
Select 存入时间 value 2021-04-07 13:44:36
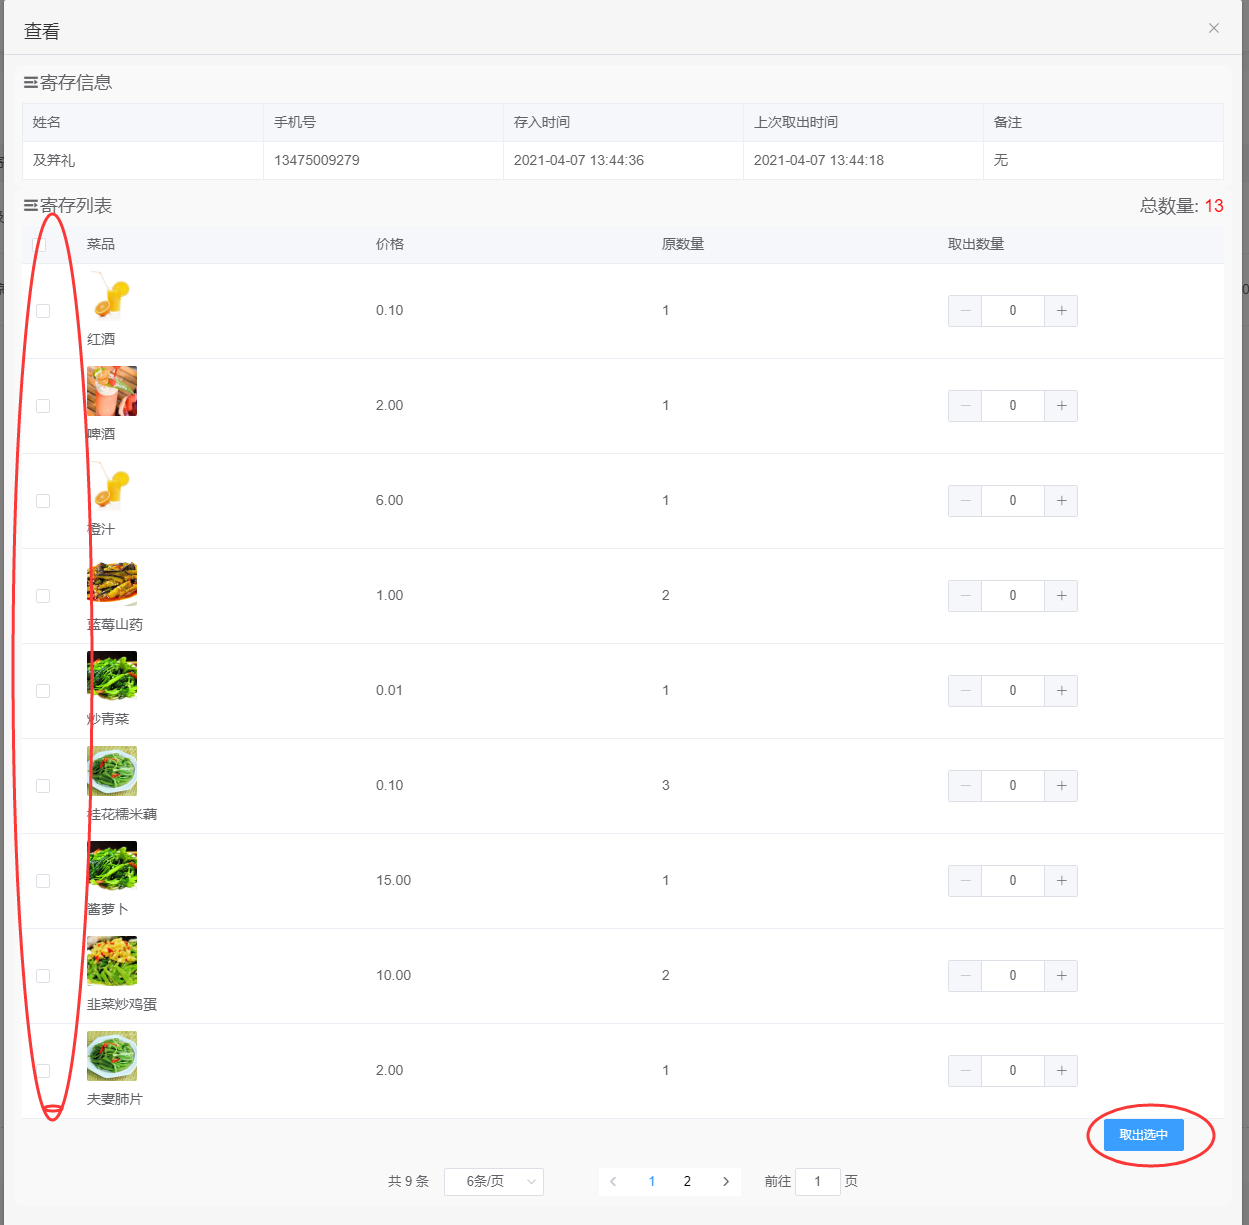(579, 160)
